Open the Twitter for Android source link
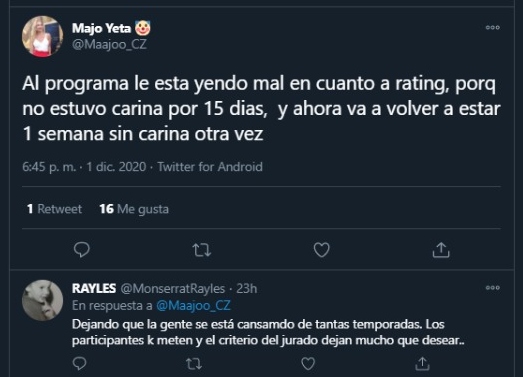The image size is (523, 377). click(210, 166)
